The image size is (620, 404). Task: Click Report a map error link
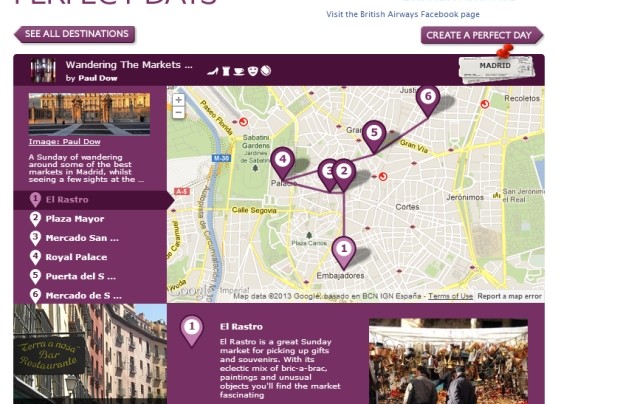(x=509, y=296)
